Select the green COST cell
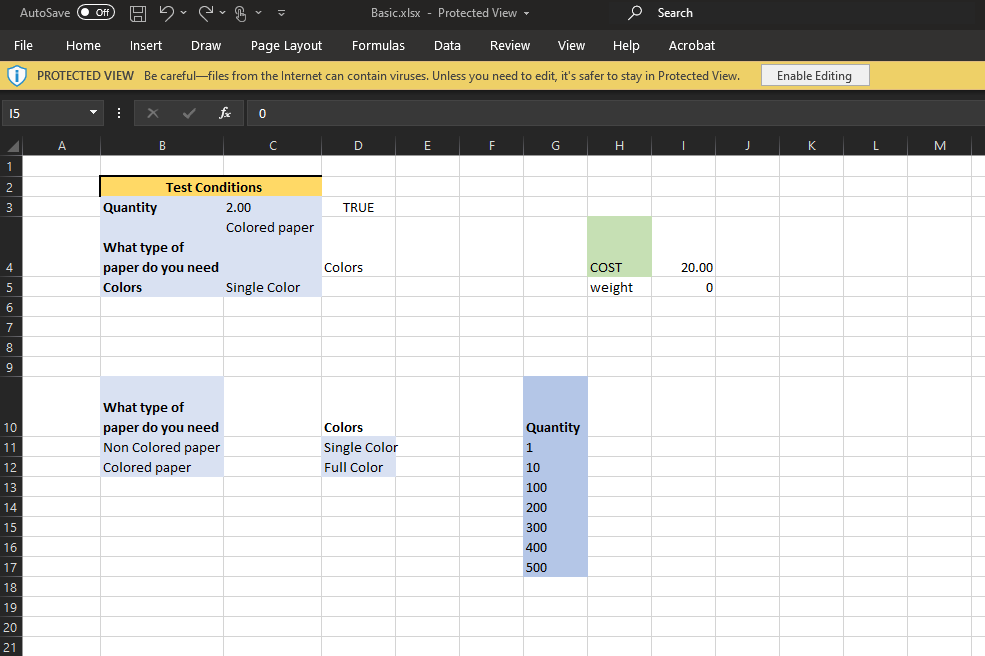 pos(619,247)
